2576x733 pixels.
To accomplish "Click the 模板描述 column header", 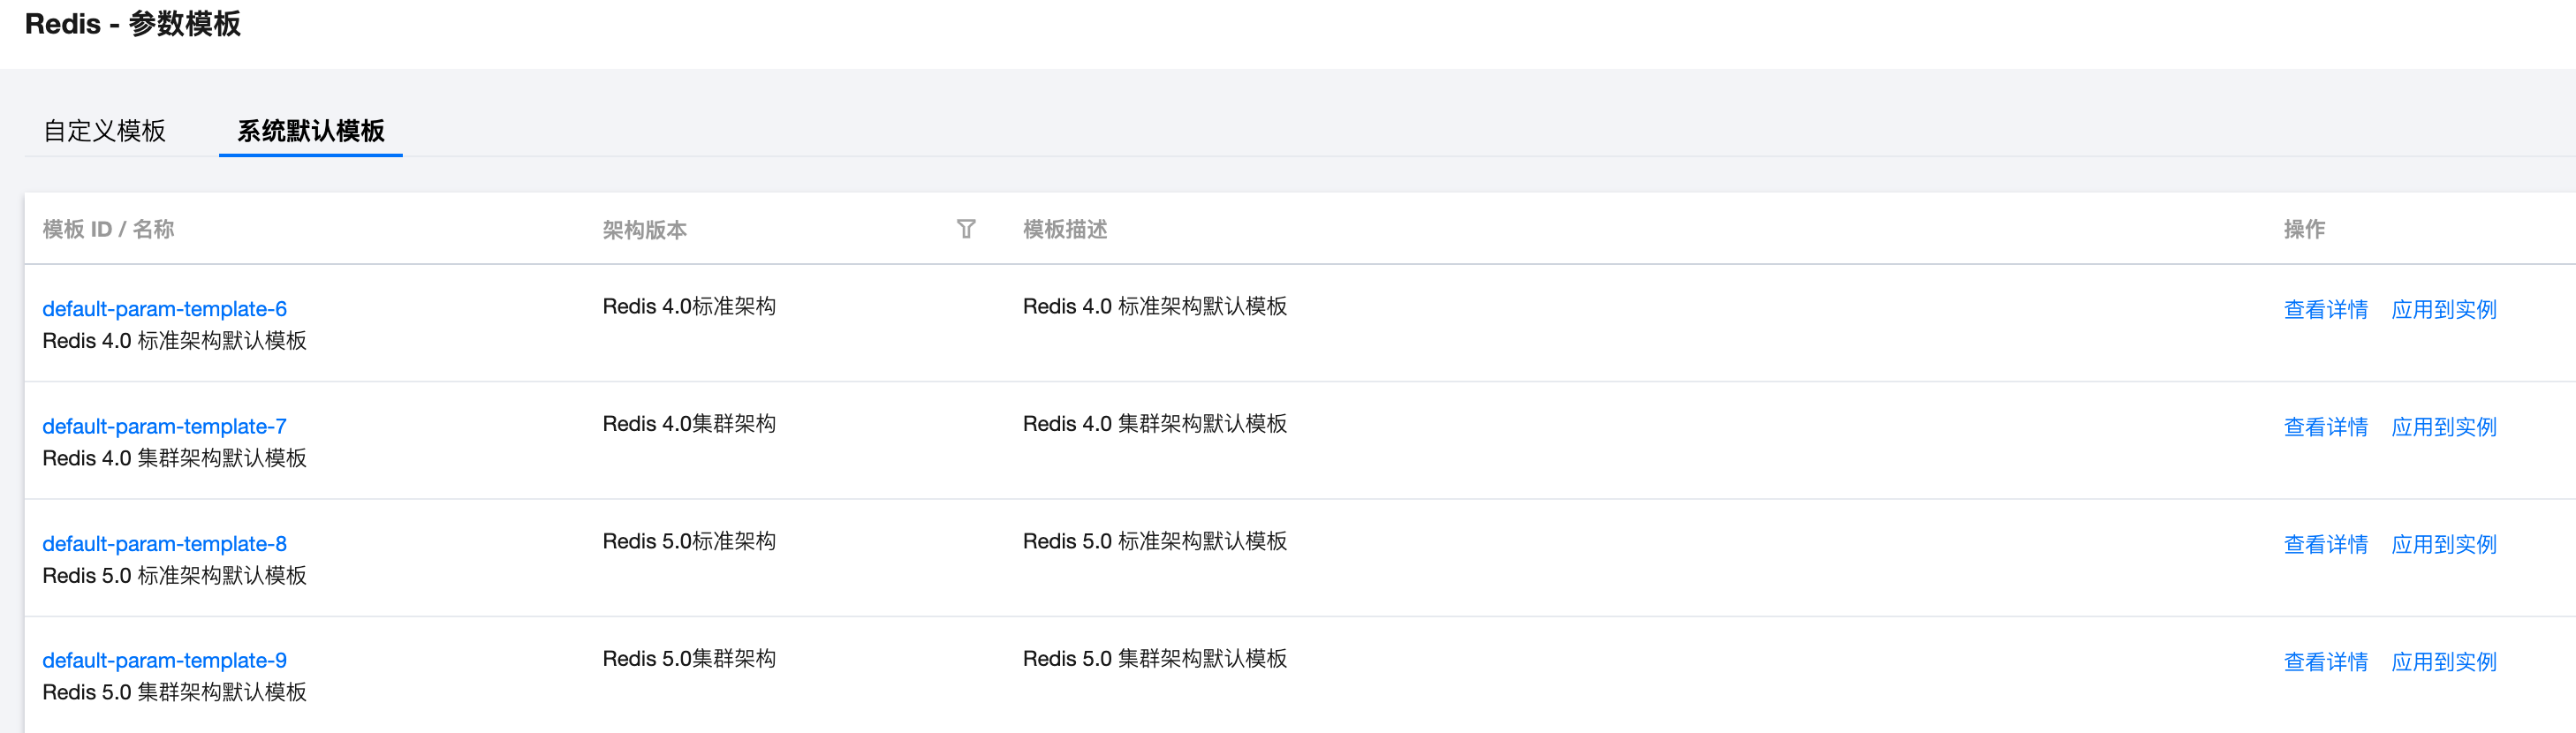I will [x=1064, y=229].
